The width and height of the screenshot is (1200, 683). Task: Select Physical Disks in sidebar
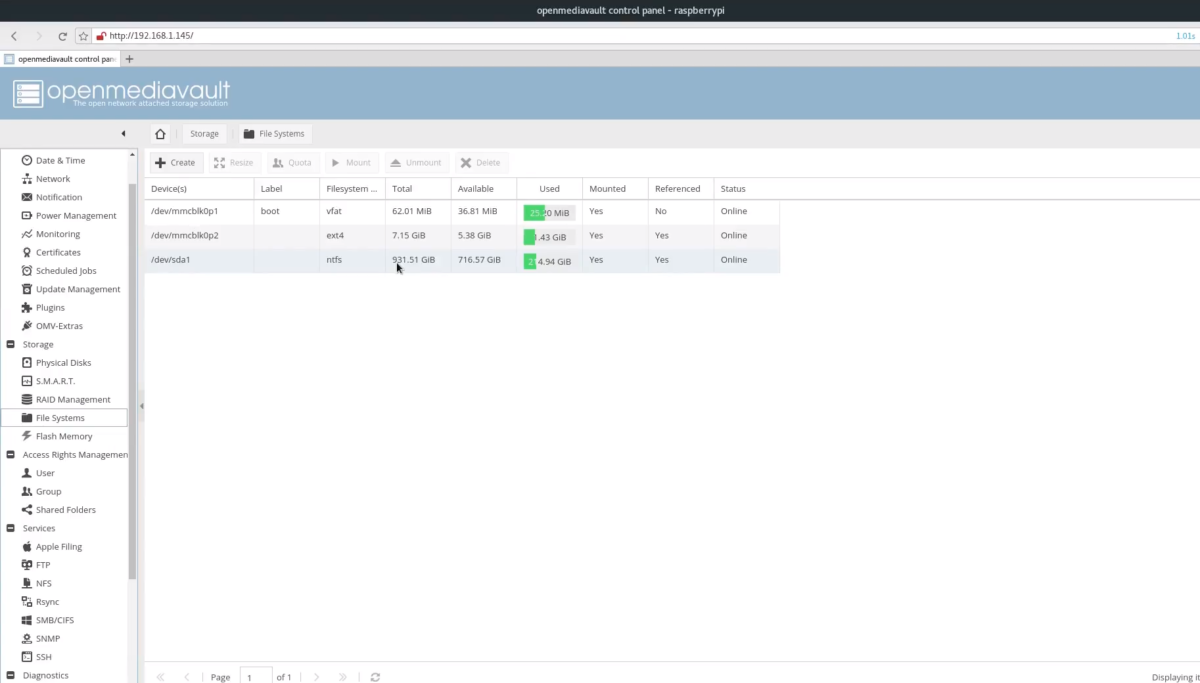tap(63, 363)
